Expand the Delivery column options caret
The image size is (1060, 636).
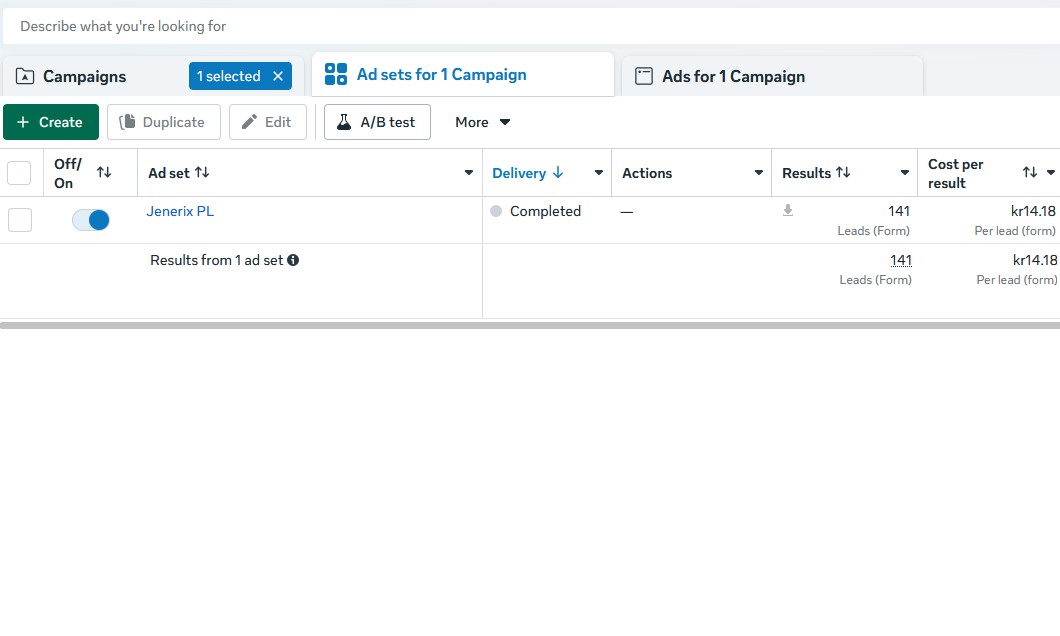(598, 172)
